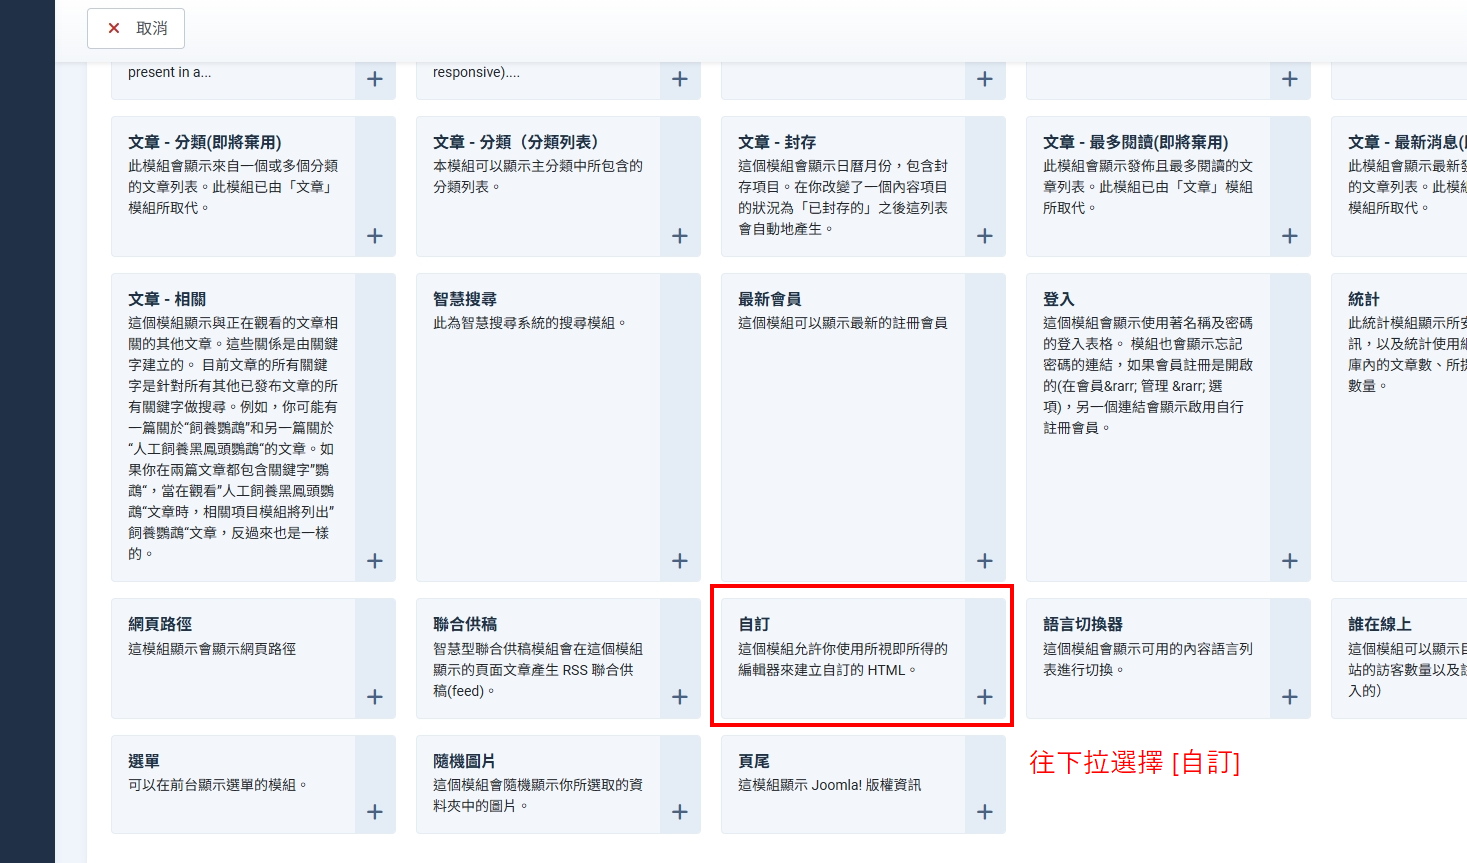
Task: Select the 選單 menu module title
Action: pos(144,761)
